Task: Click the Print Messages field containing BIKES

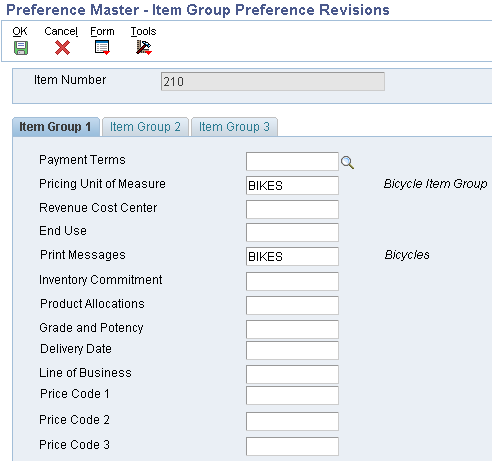Action: click(292, 256)
